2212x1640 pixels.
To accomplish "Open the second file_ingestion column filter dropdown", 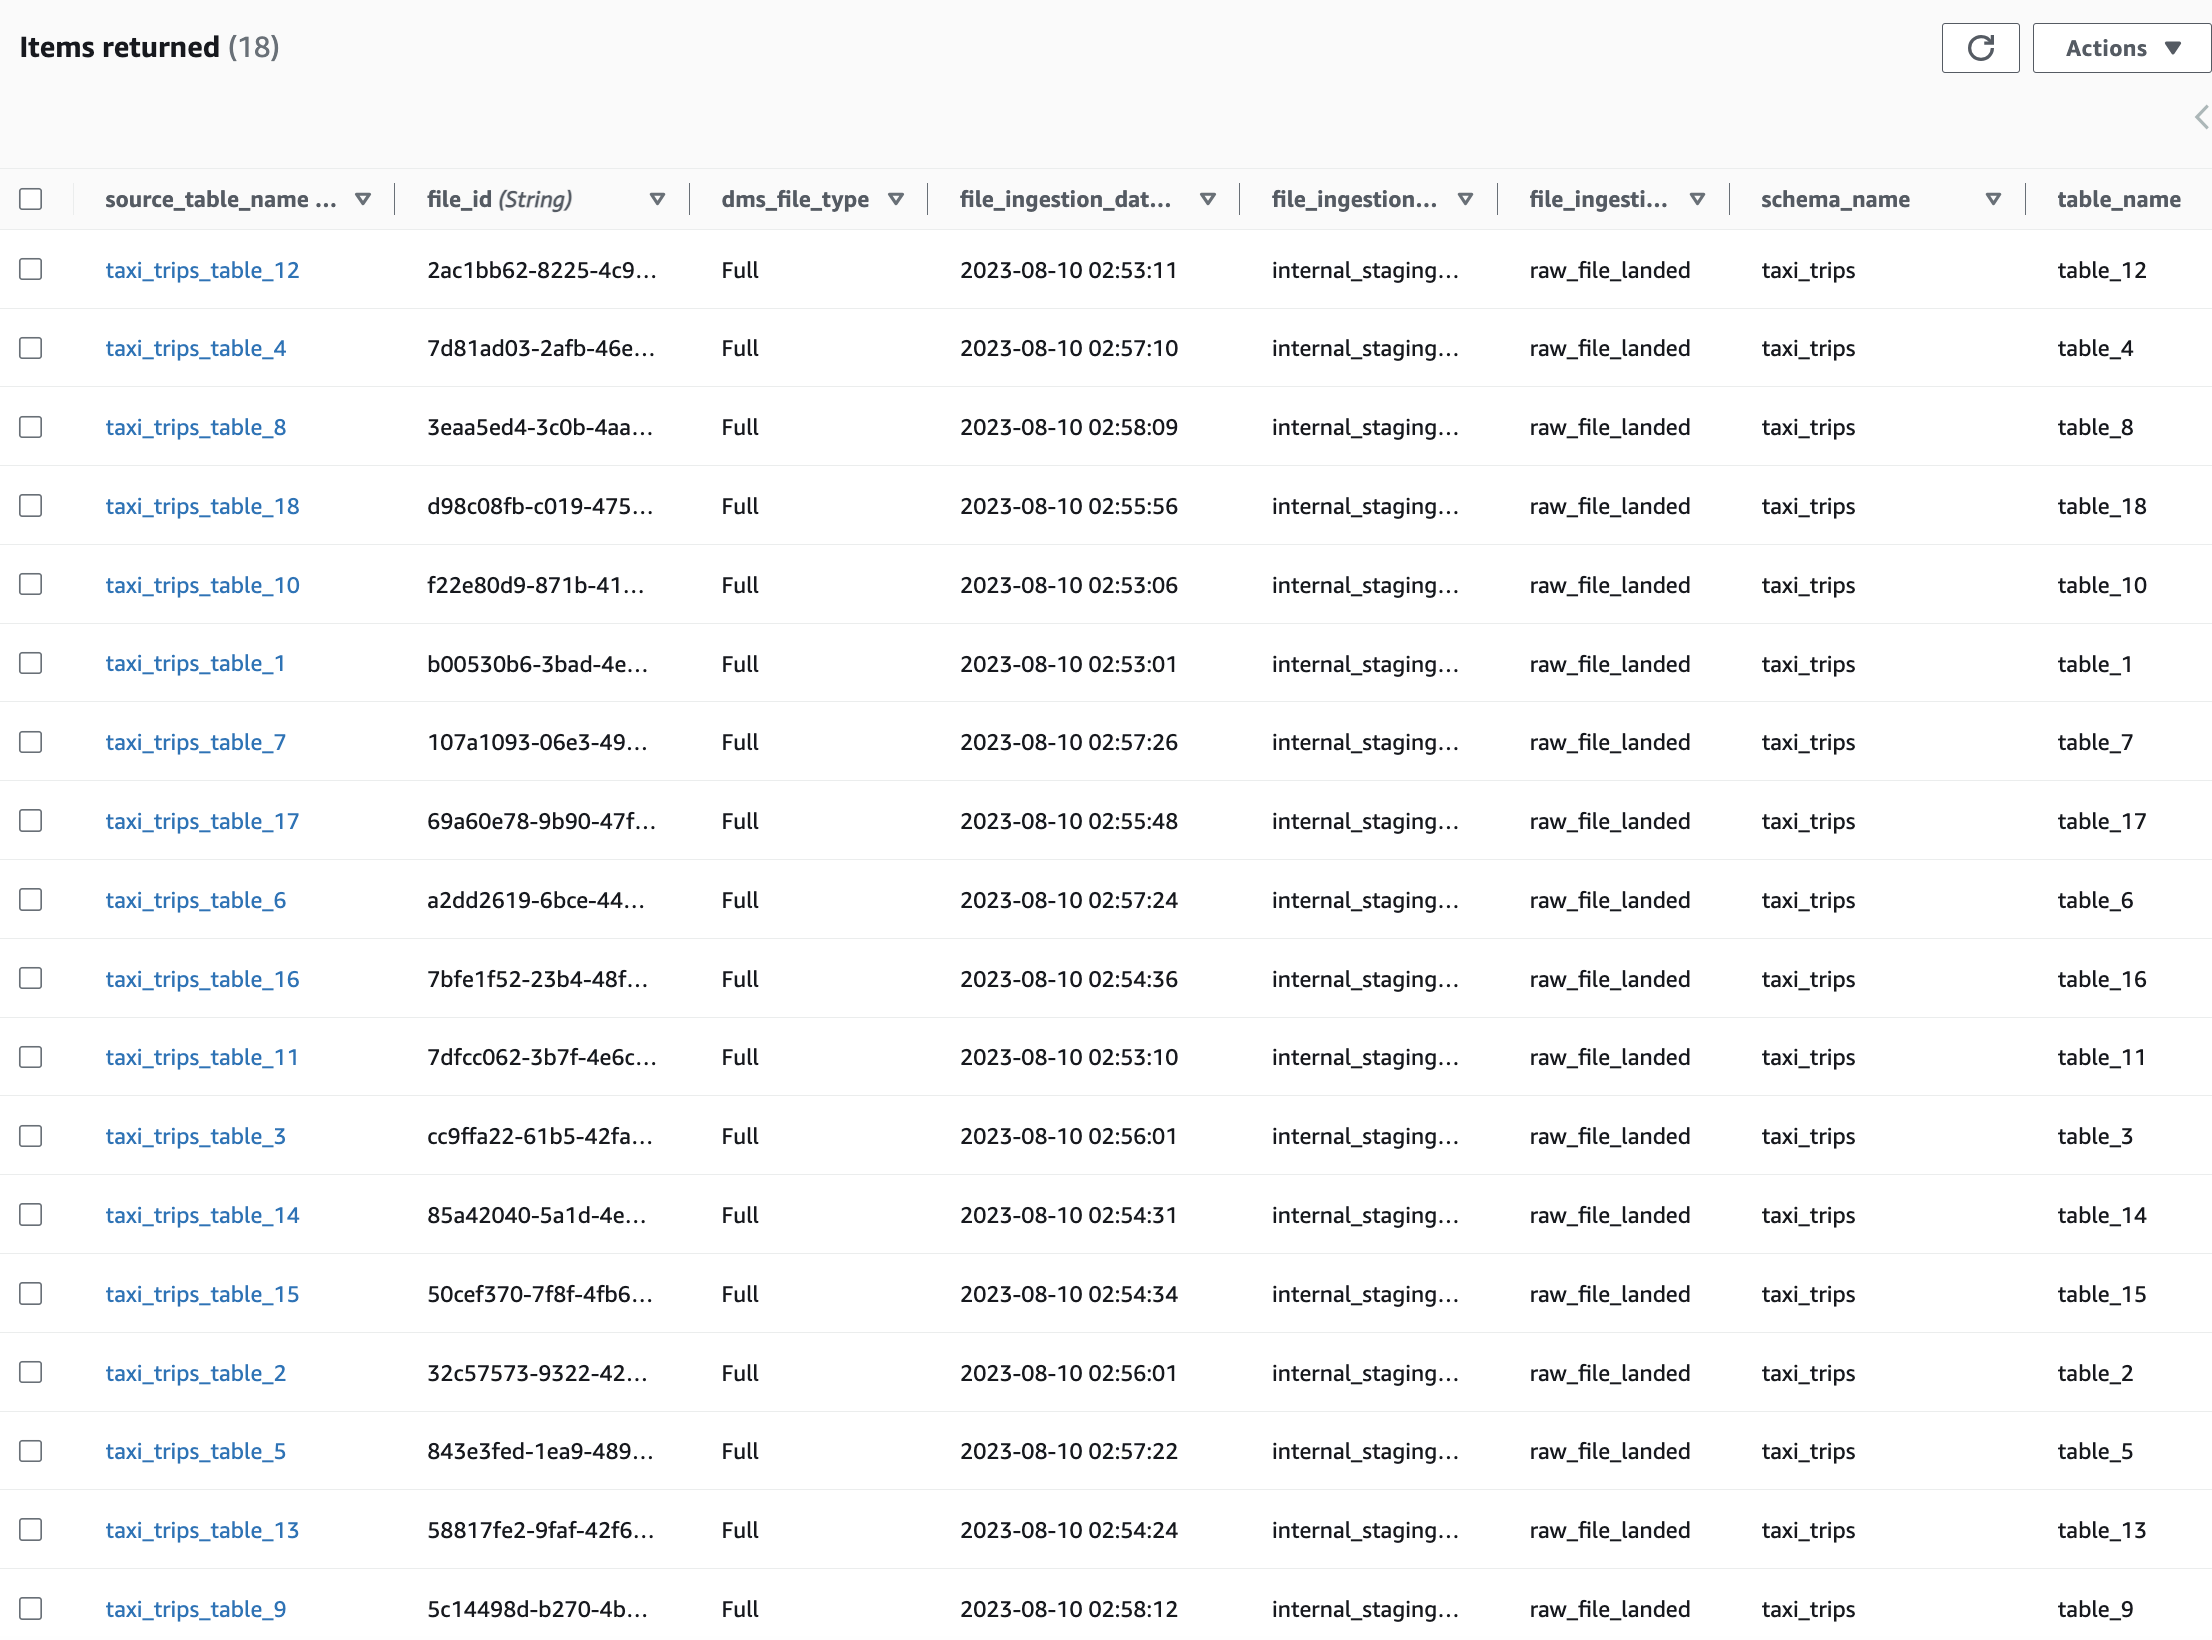I will (x=1466, y=199).
